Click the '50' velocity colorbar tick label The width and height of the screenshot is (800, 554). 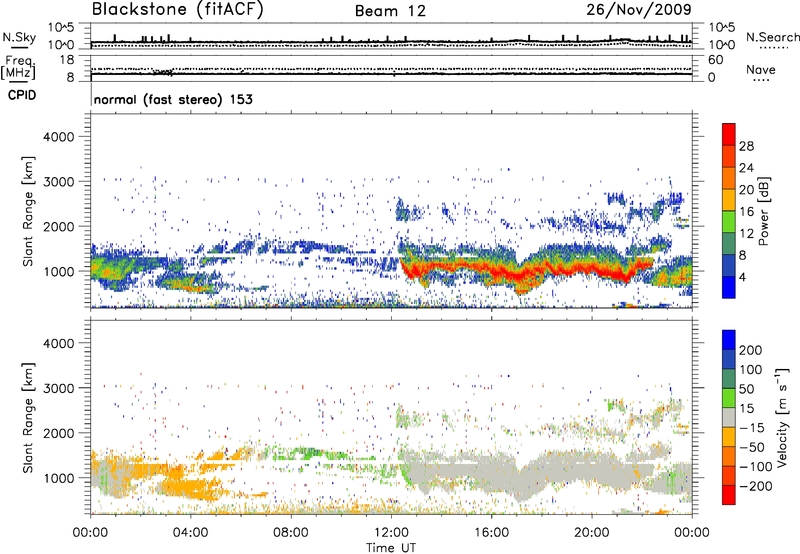(746, 389)
